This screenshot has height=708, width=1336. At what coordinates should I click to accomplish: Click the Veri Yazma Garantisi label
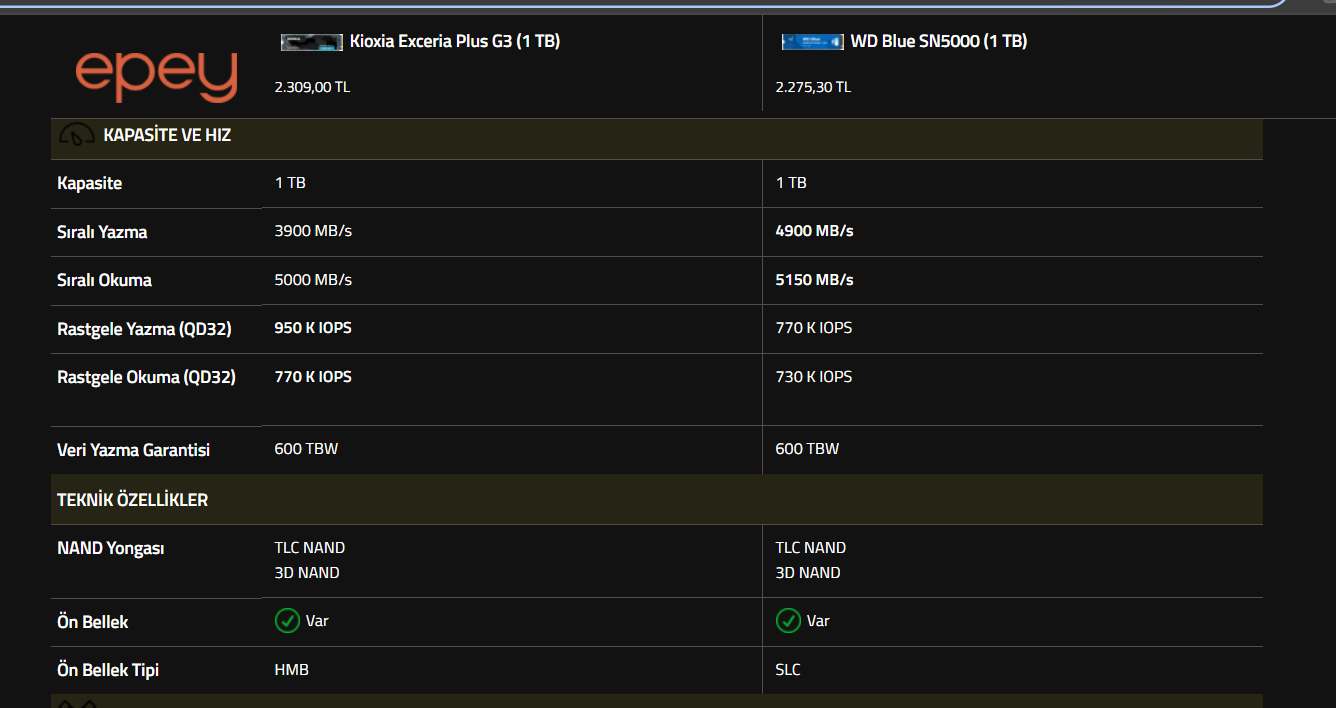(x=134, y=450)
